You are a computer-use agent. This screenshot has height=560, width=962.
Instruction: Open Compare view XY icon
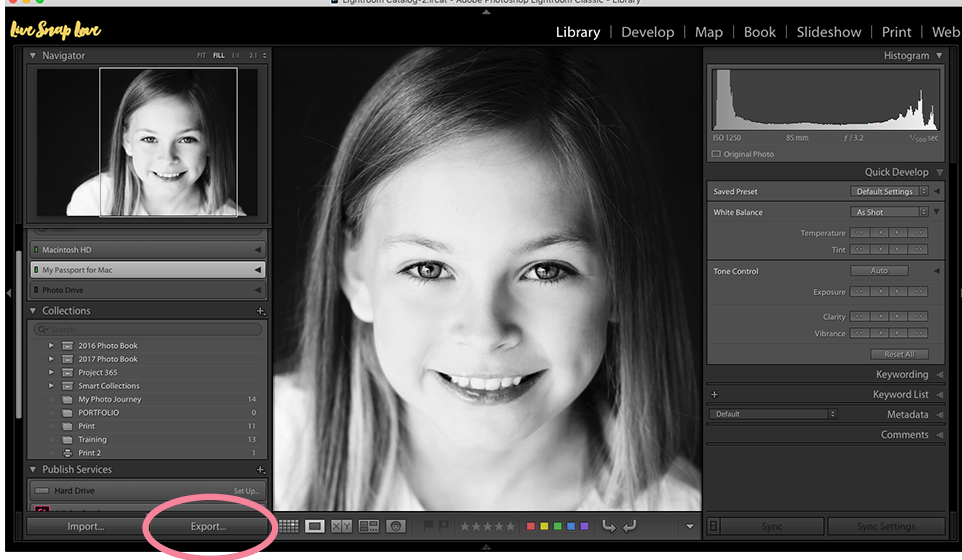click(x=342, y=526)
